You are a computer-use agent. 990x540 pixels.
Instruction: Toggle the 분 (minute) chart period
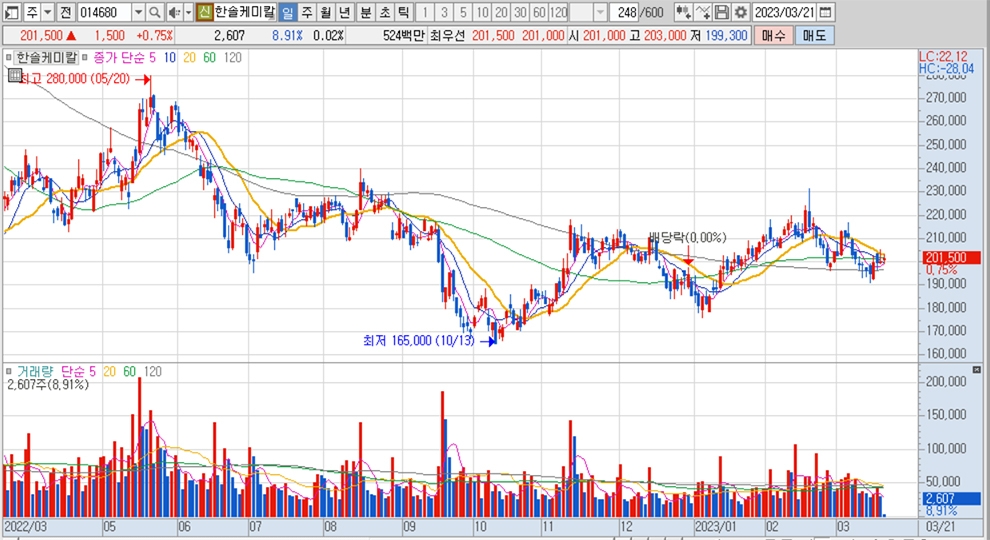364,12
